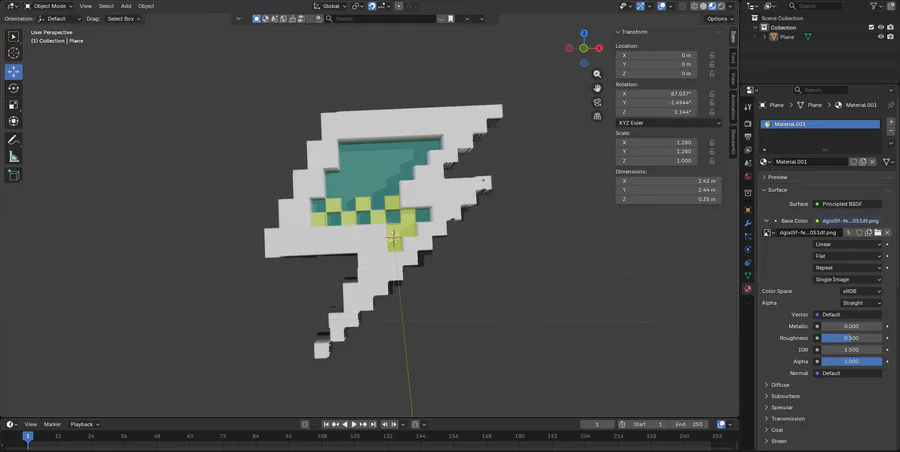Click the outliner search field
The image size is (900, 452).
[814, 6]
